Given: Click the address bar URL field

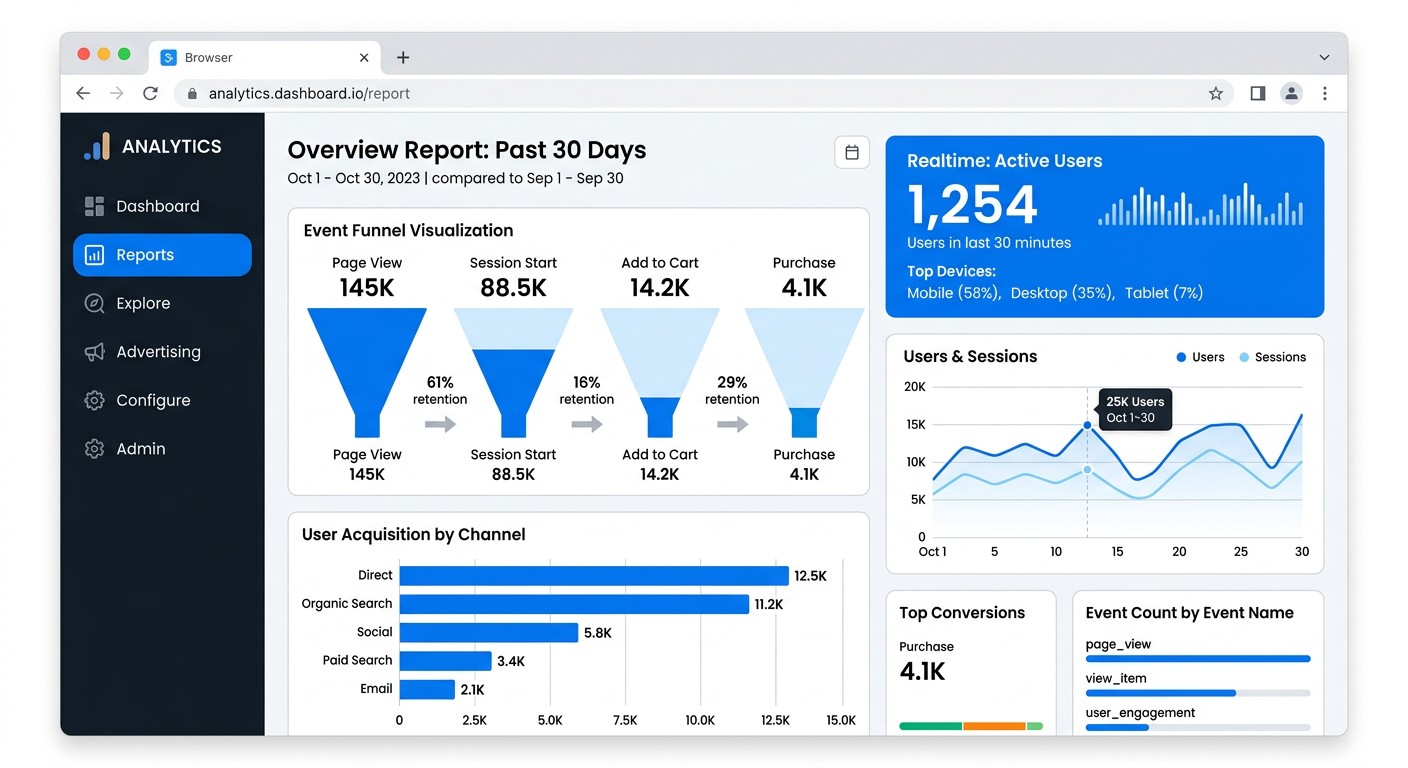Looking at the screenshot, I should click(x=705, y=93).
